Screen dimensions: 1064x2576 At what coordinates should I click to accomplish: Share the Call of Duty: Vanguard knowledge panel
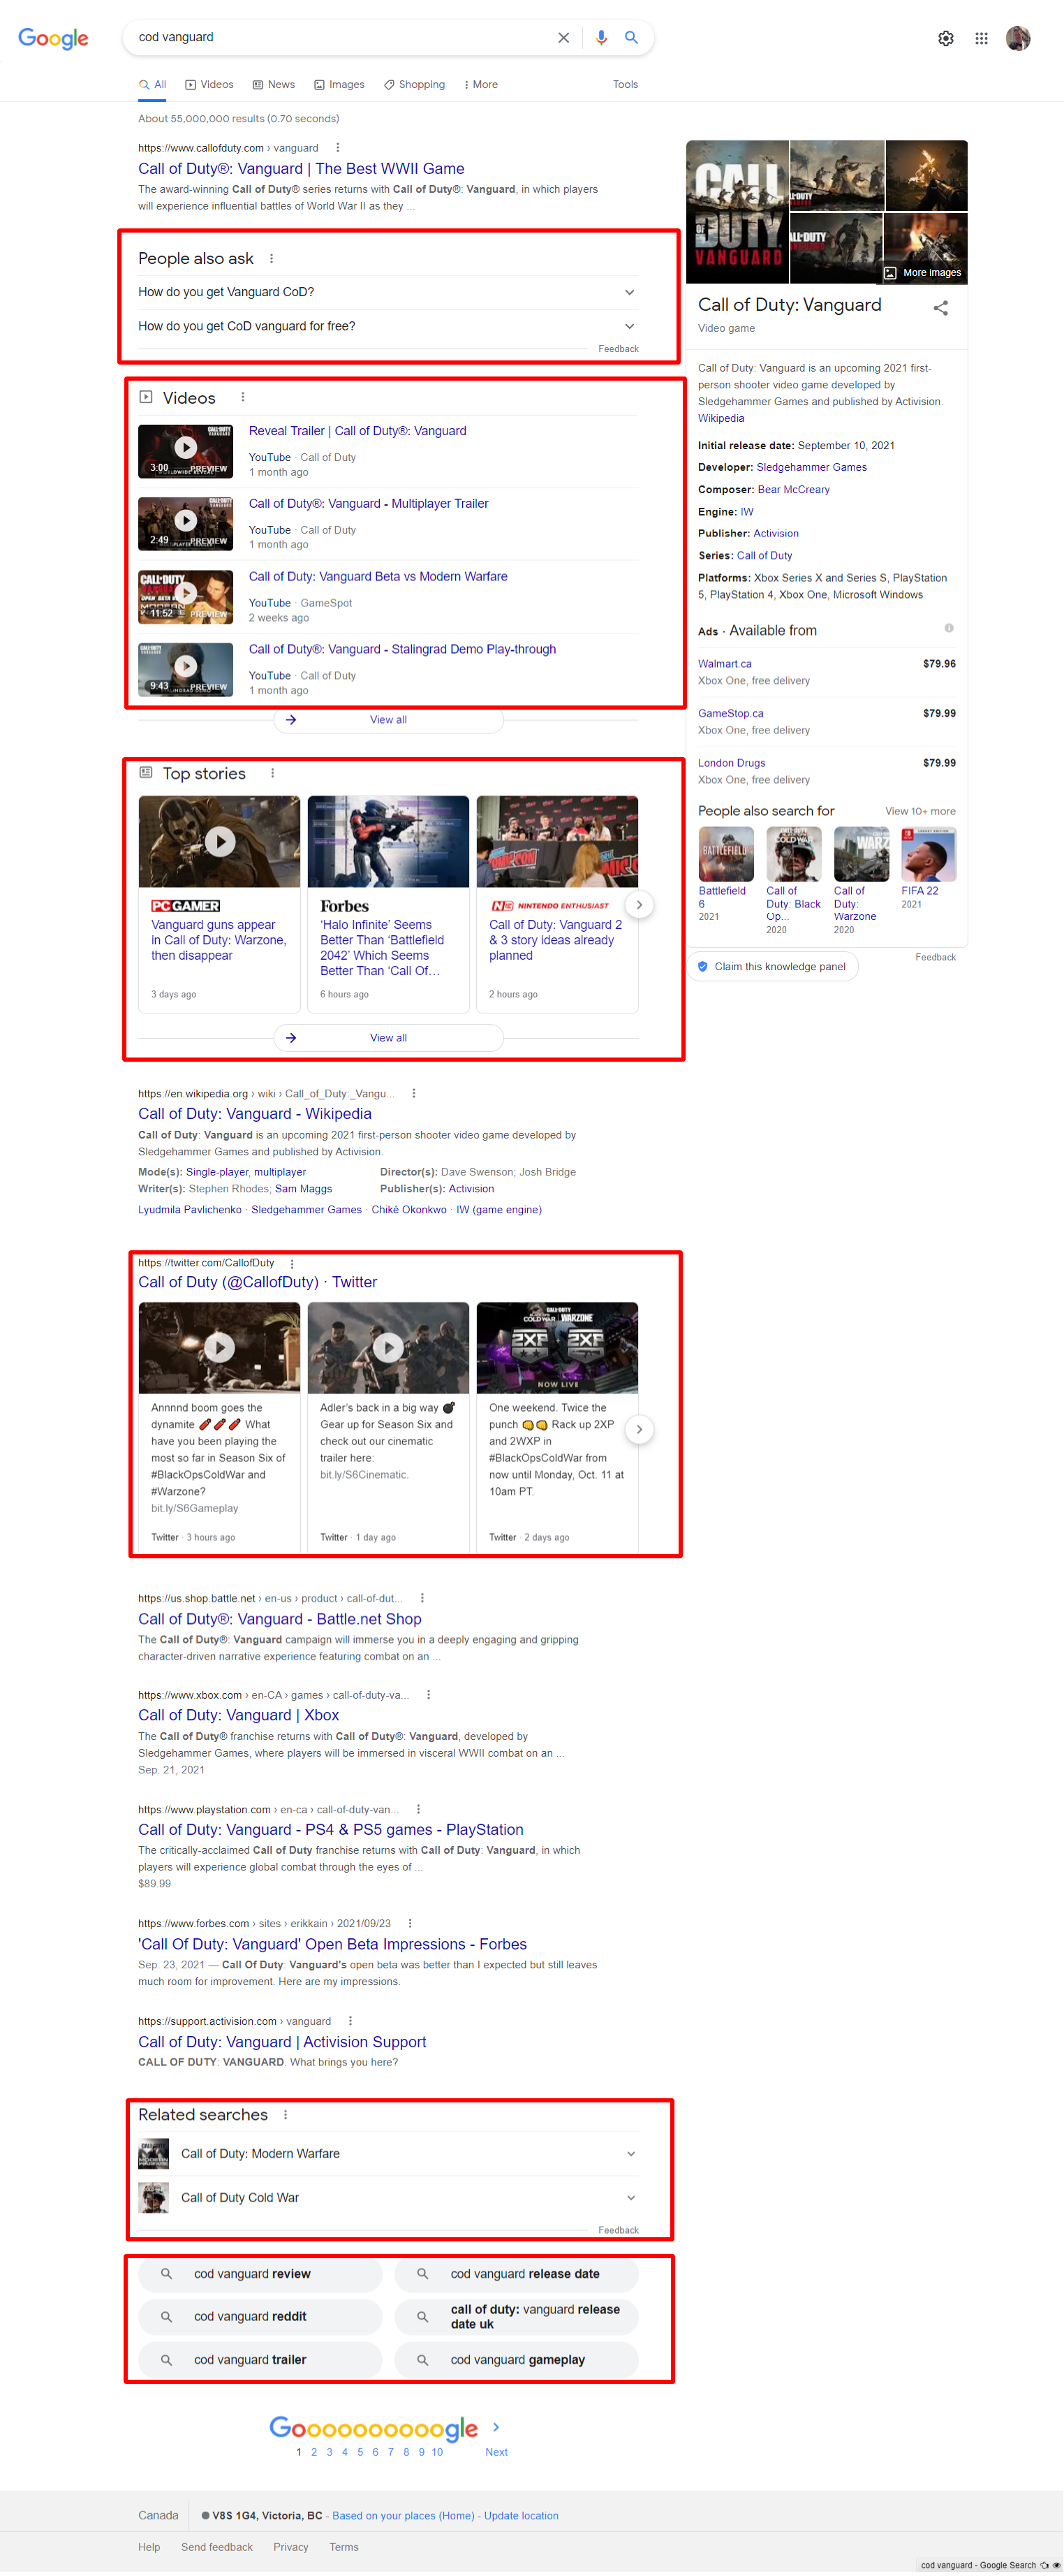[x=940, y=308]
